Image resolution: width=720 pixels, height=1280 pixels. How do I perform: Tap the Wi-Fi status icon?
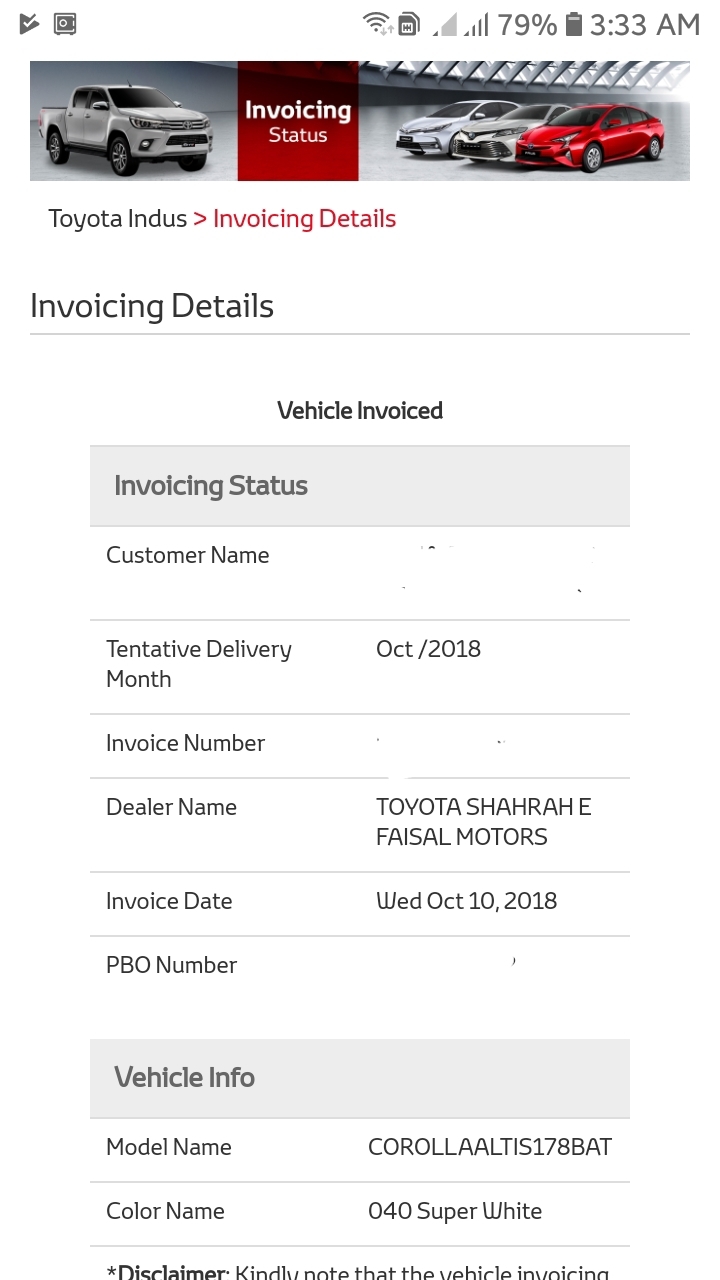[377, 24]
